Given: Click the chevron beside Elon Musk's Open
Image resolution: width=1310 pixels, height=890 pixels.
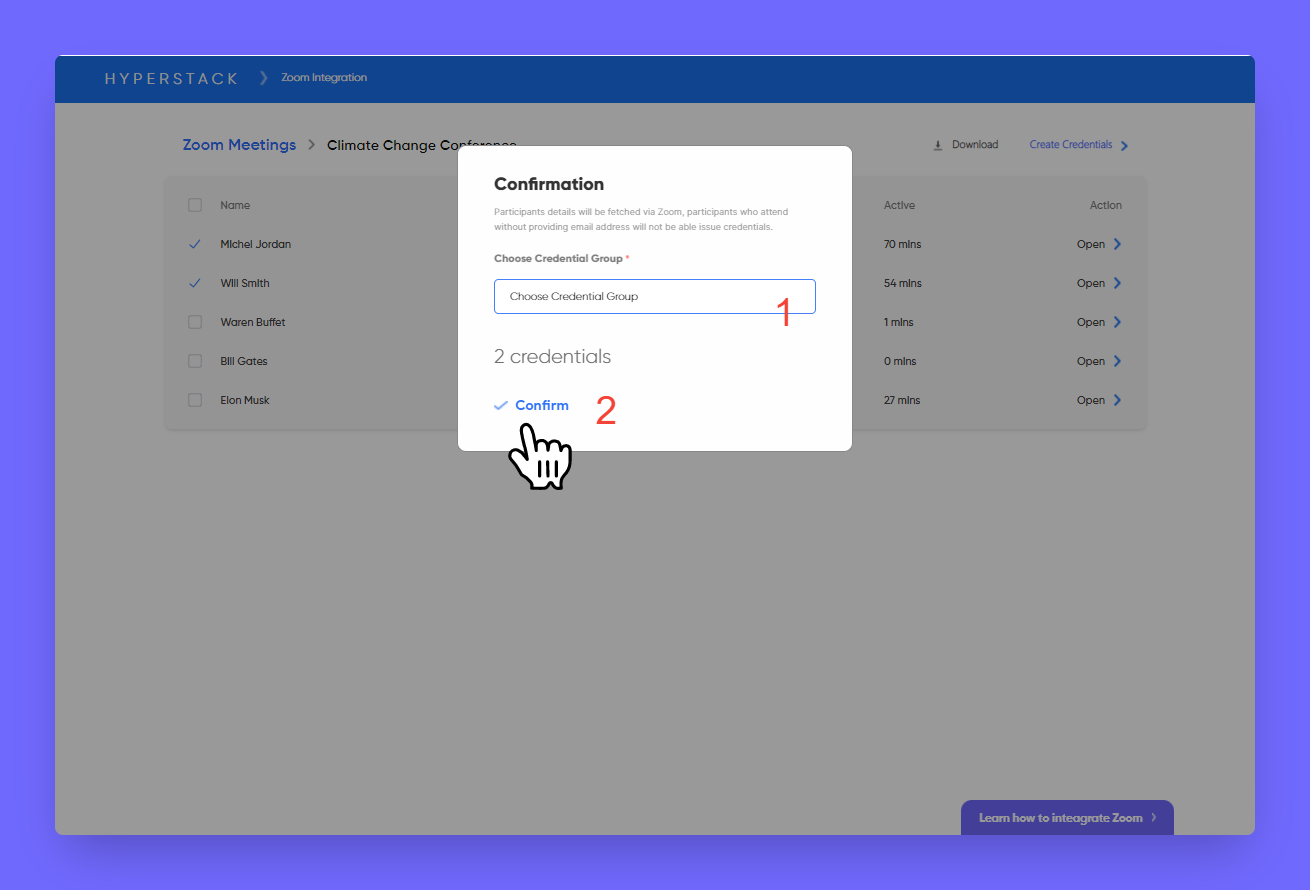Looking at the screenshot, I should pos(1117,400).
